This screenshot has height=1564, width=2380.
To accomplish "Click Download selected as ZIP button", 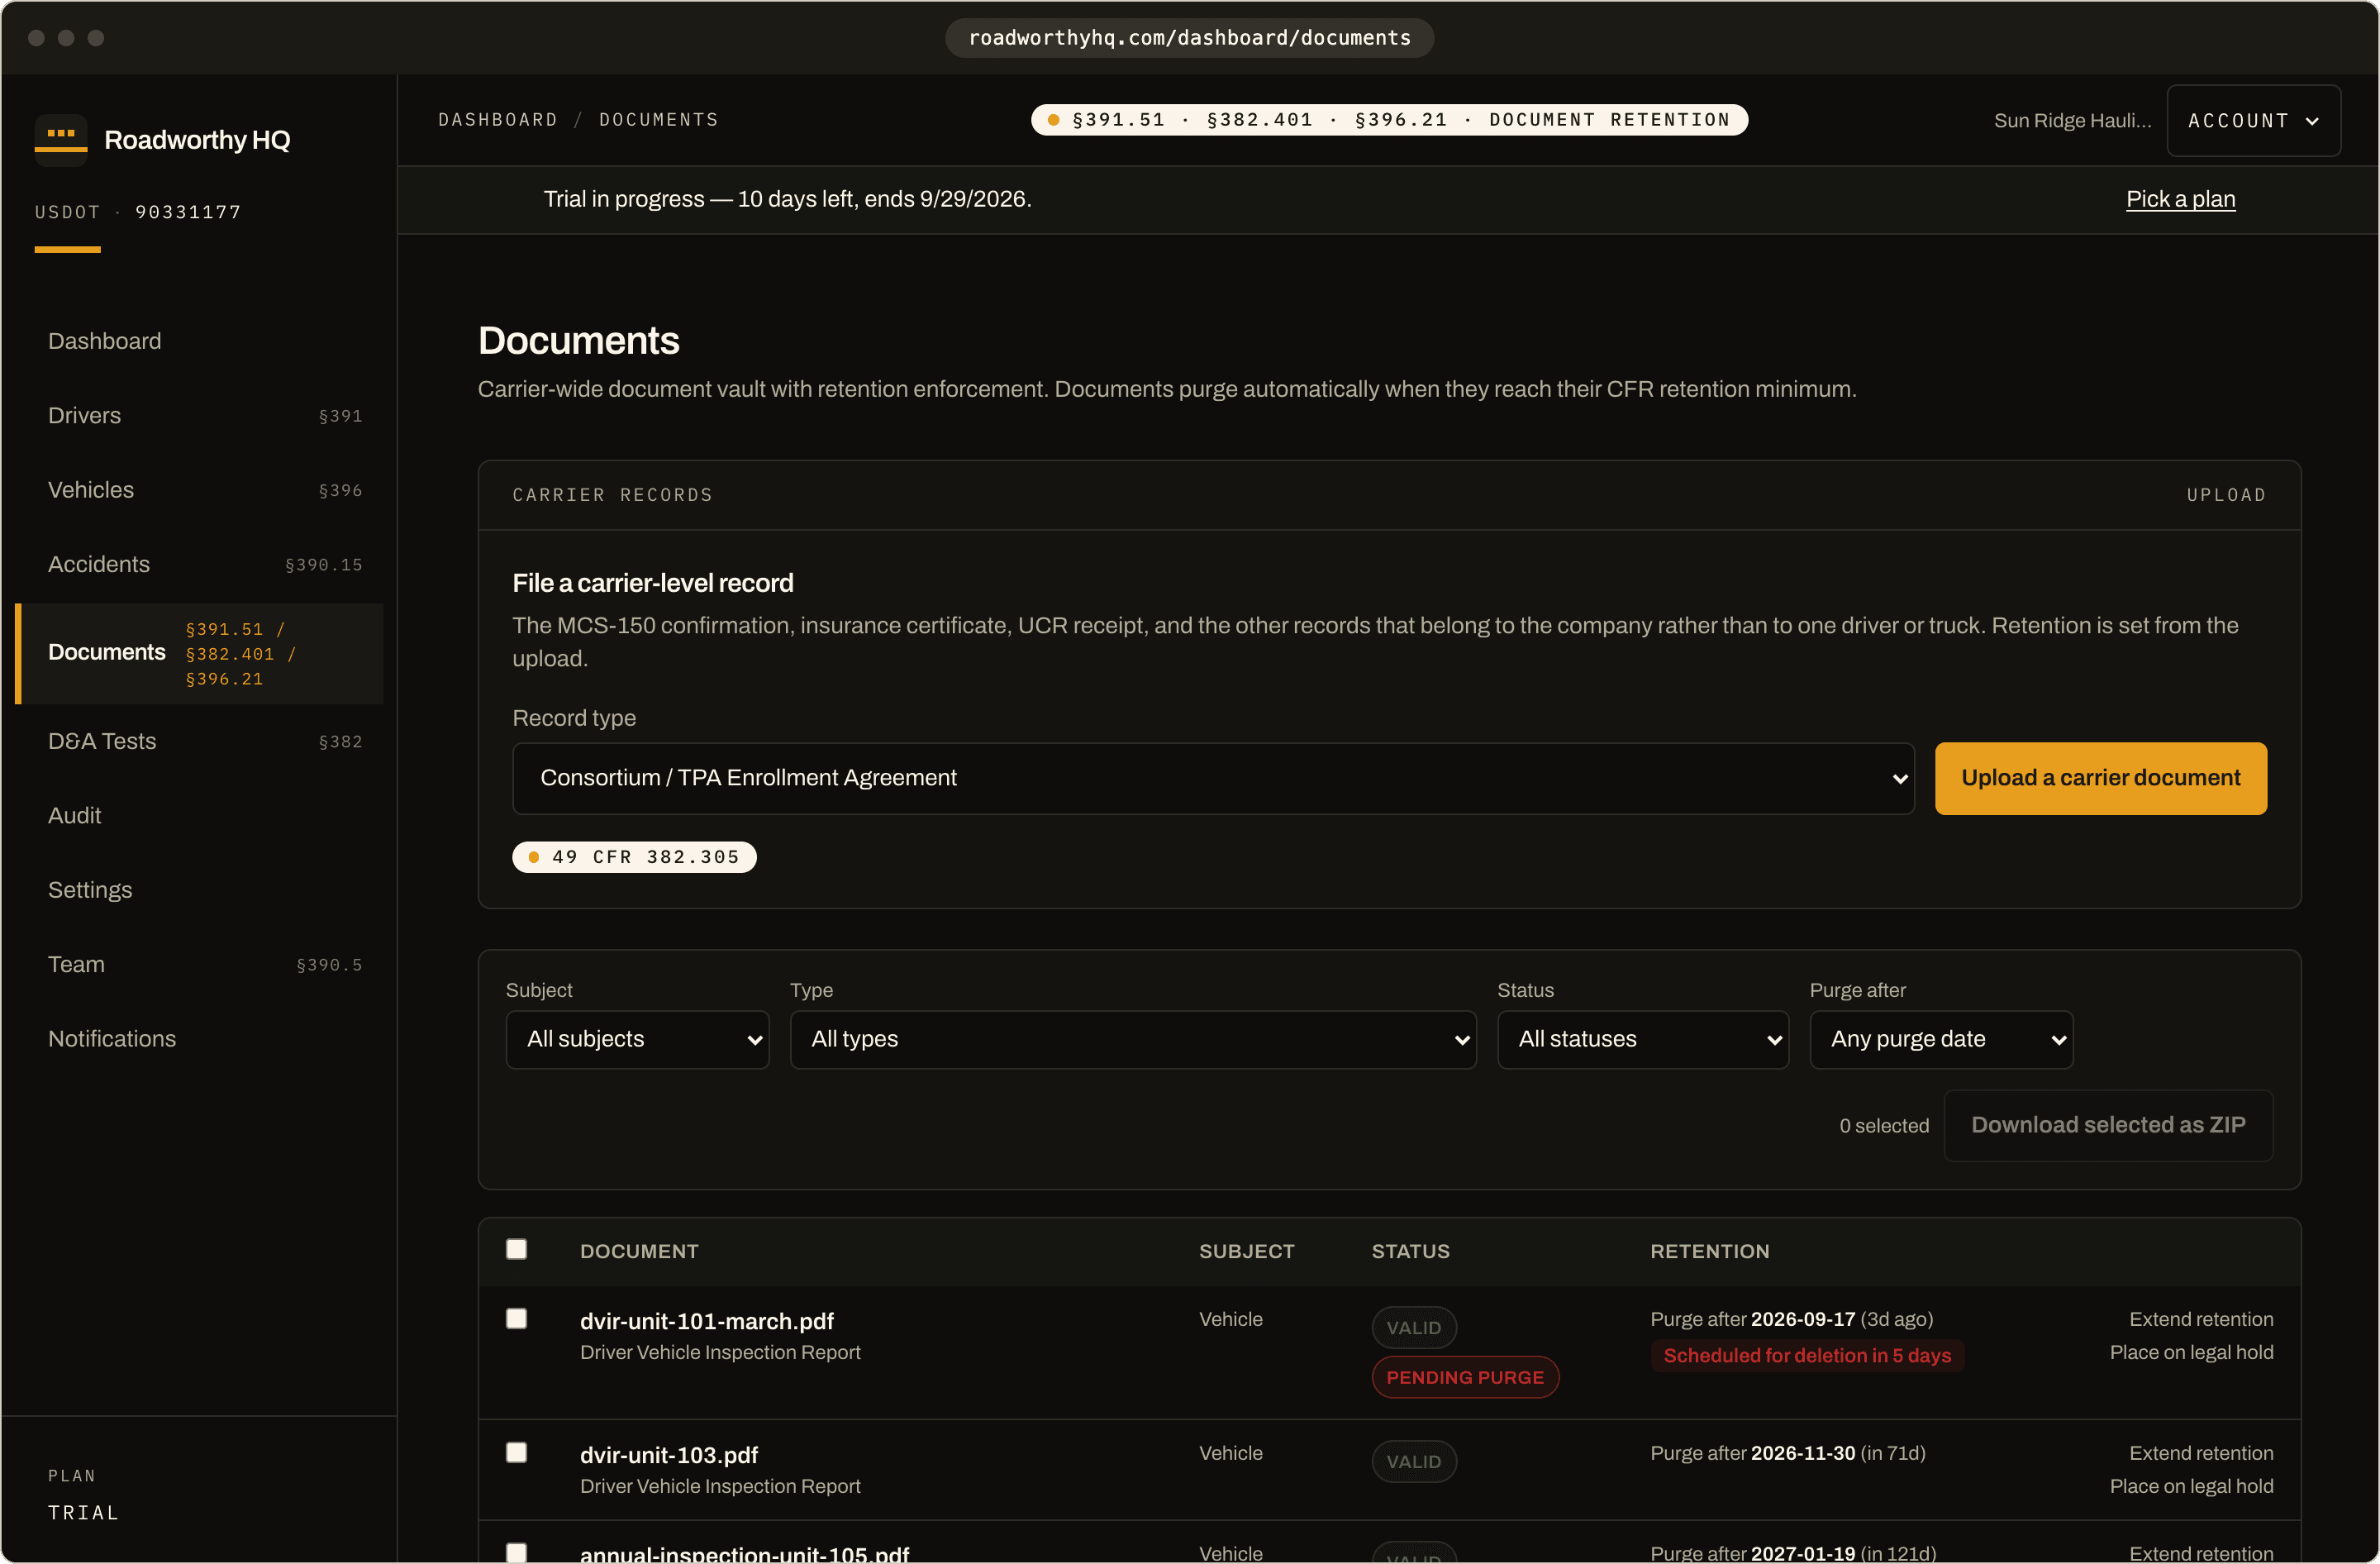I will (2108, 1126).
